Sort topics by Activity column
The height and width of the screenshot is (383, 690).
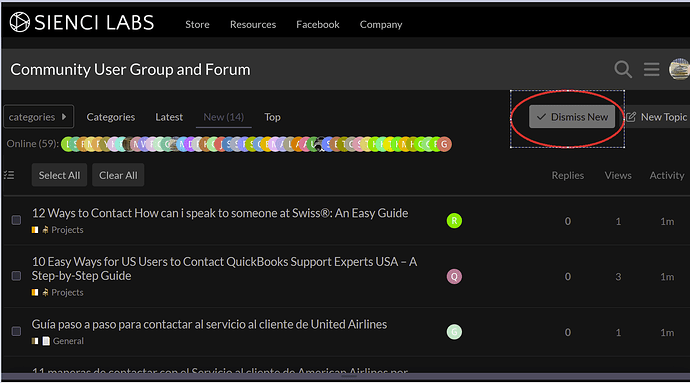pos(667,175)
